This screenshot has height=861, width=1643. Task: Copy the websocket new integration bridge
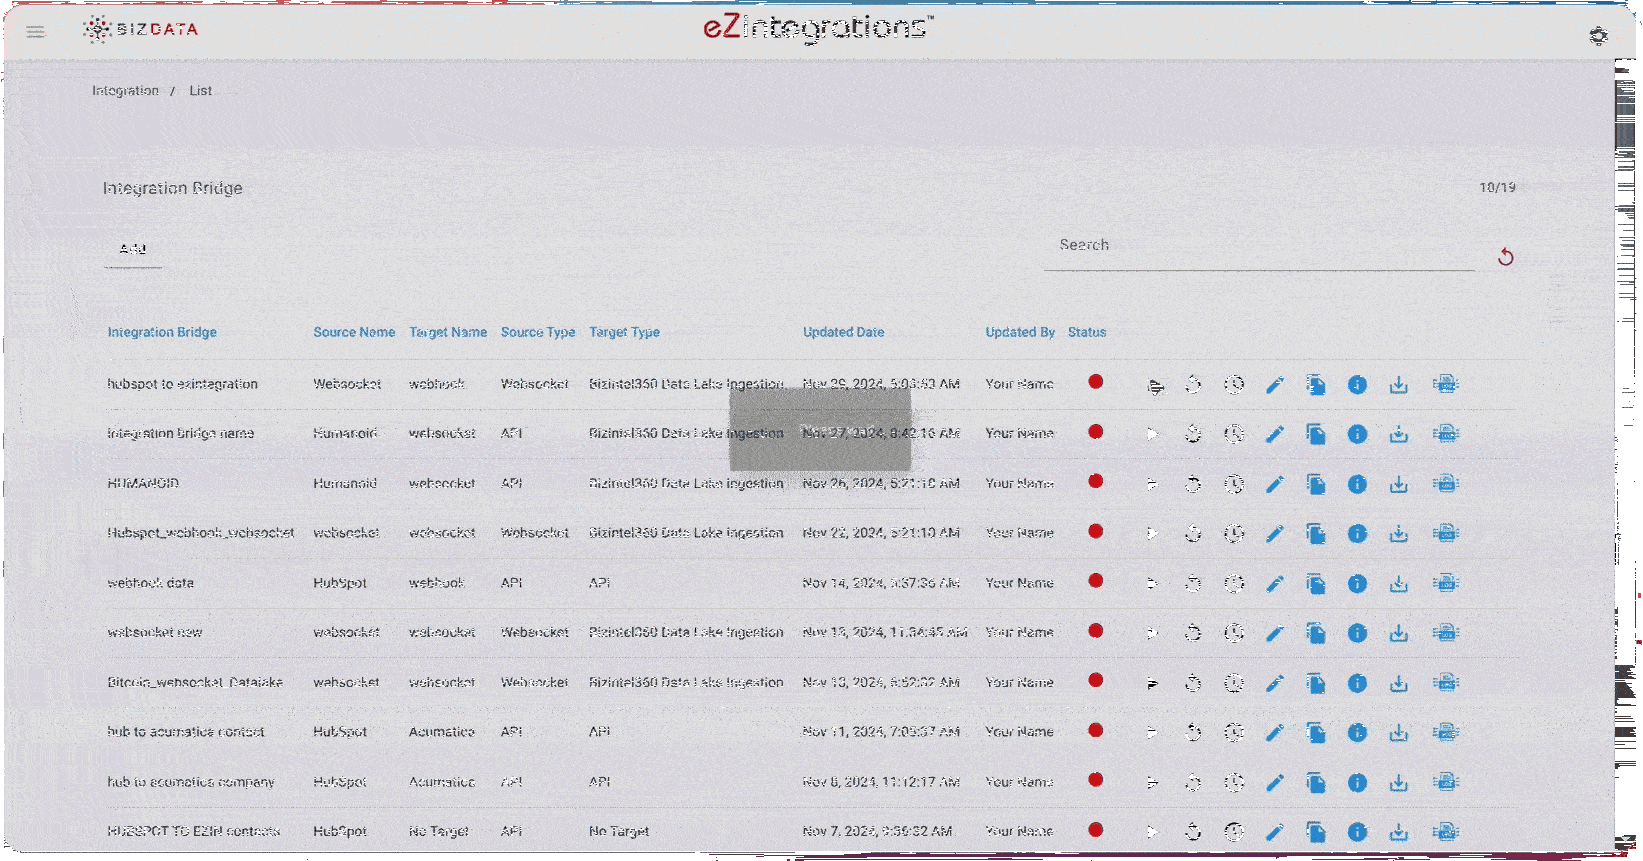(x=1316, y=633)
